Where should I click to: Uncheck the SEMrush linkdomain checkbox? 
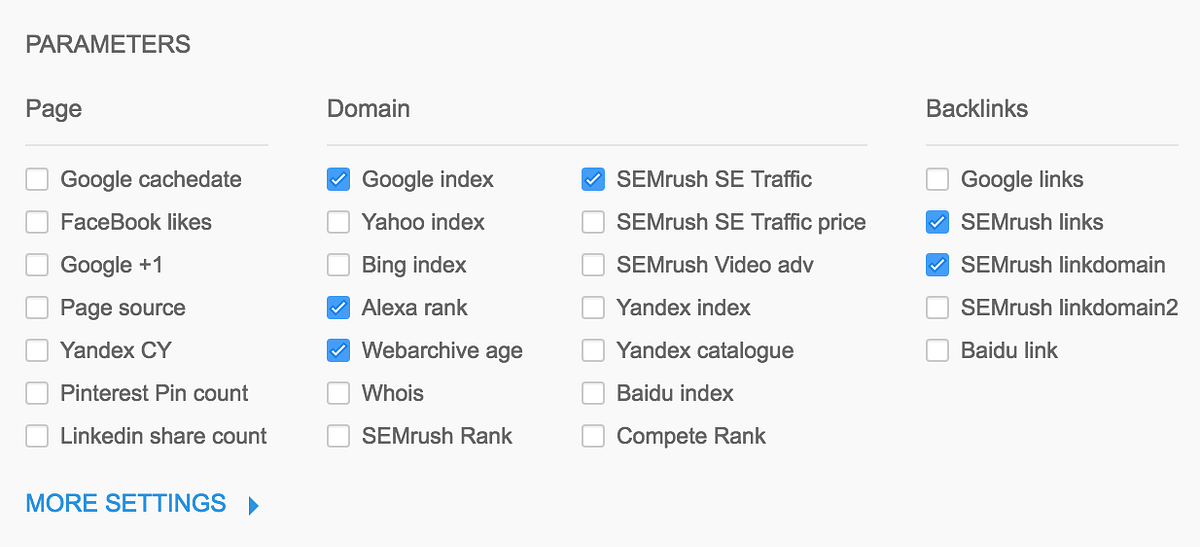[x=937, y=265]
